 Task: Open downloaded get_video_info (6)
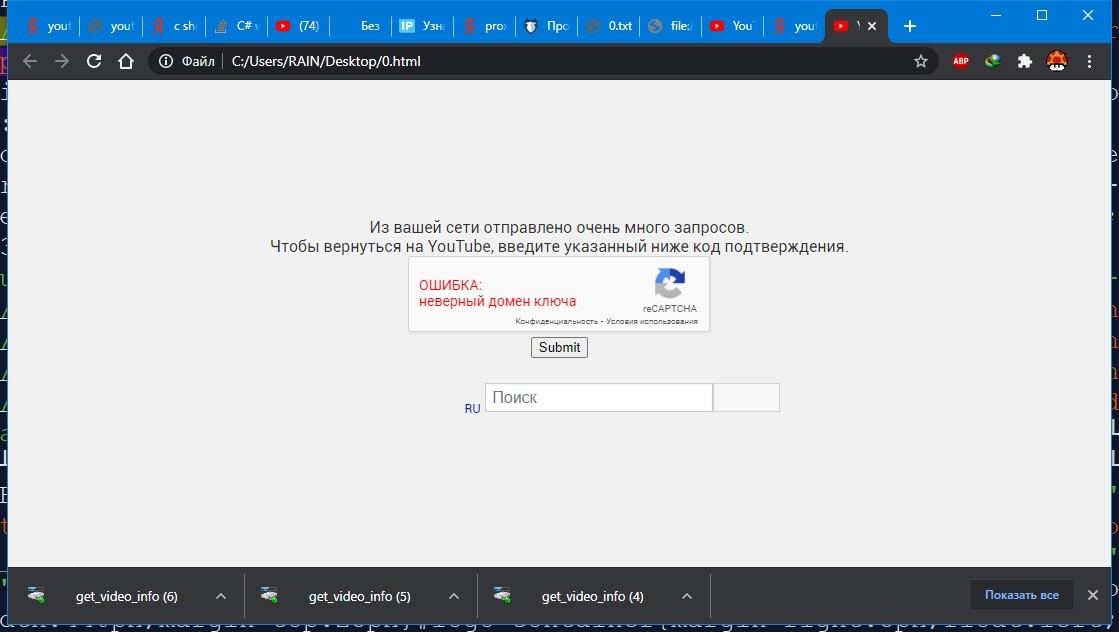126,596
